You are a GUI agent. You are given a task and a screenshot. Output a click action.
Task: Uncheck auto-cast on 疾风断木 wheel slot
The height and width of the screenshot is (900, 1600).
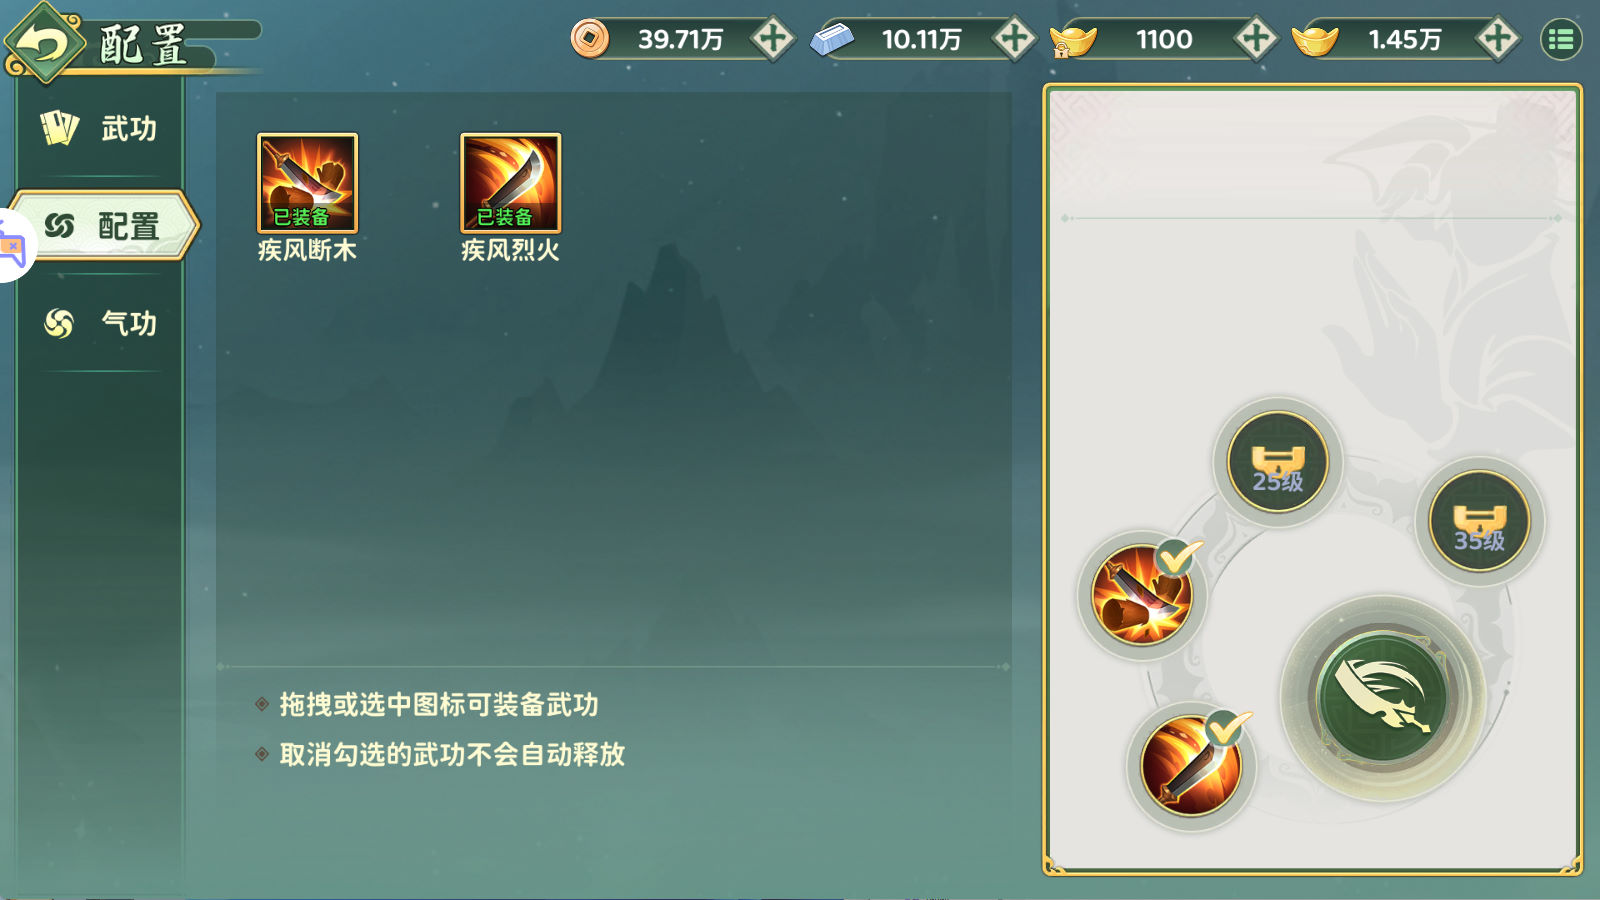coord(1178,556)
